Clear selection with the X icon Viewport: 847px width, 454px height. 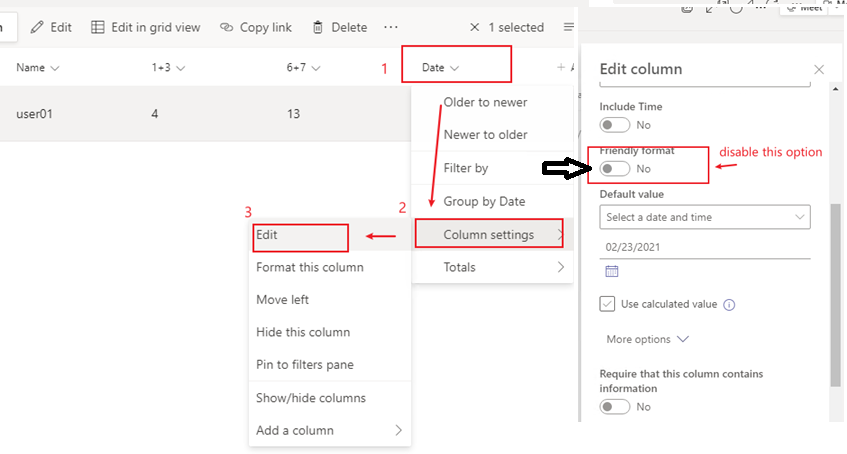click(474, 27)
